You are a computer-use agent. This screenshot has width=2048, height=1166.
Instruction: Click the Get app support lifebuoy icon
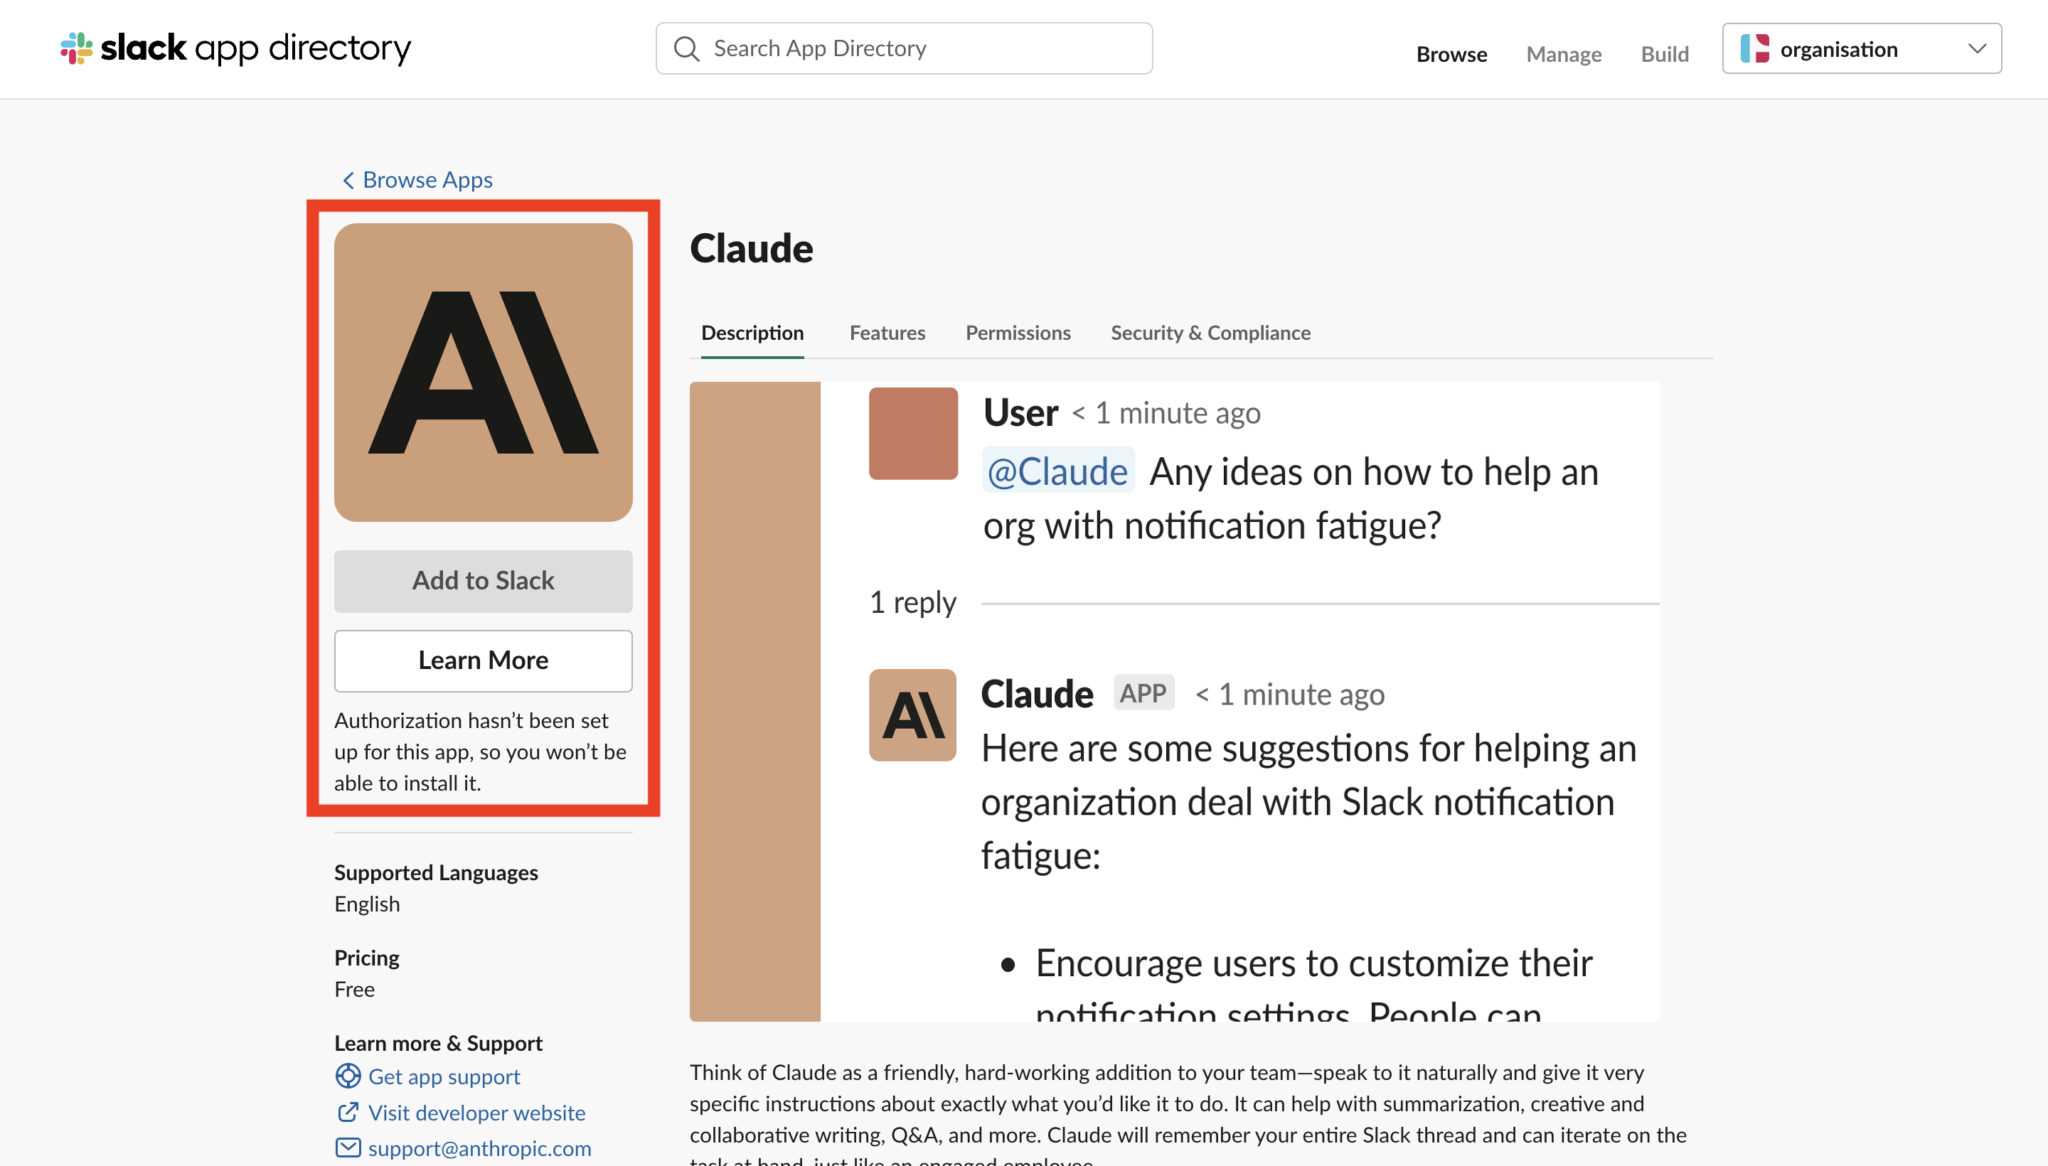pos(348,1076)
